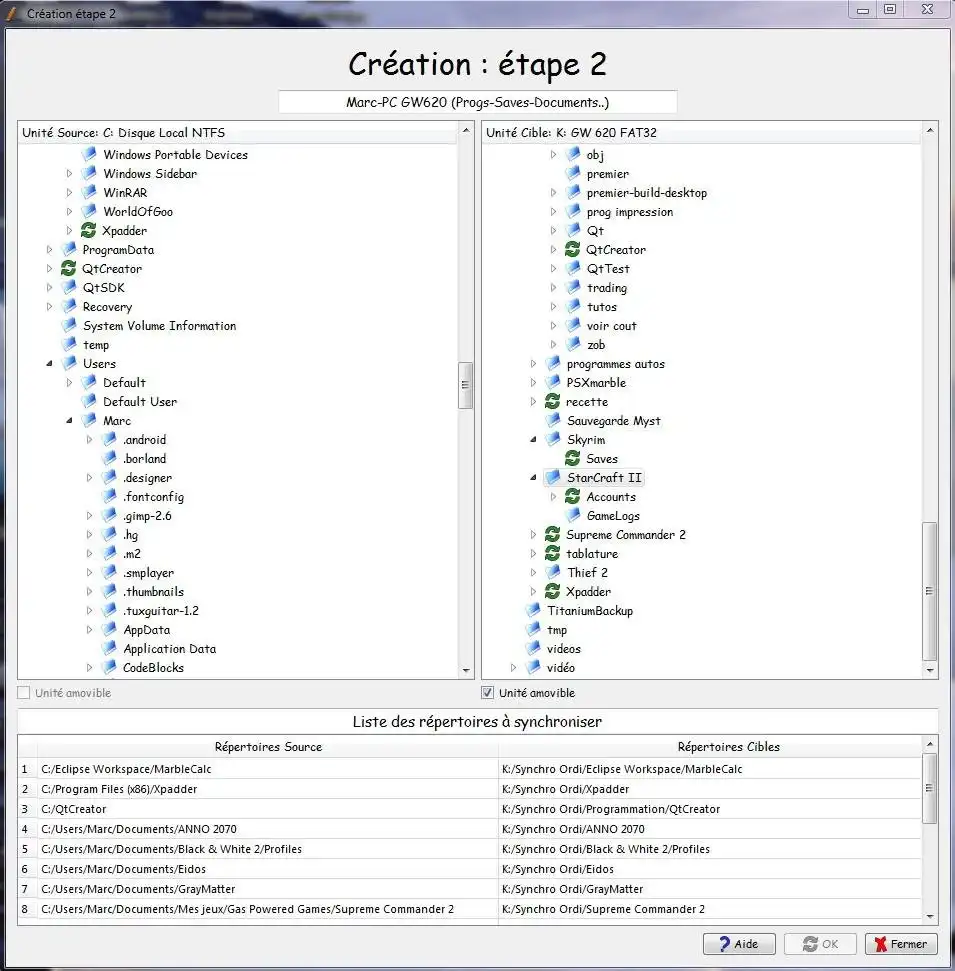This screenshot has height=971, width=955.
Task: Click sync icon beside Xpadder in target tree
Action: pyautogui.click(x=552, y=591)
